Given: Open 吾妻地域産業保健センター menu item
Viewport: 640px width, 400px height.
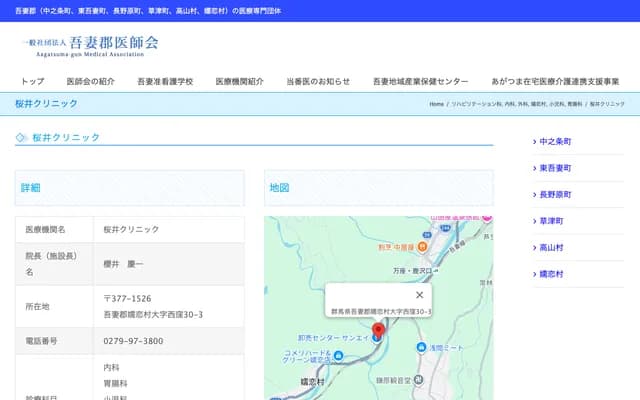Looking at the screenshot, I should pos(420,81).
